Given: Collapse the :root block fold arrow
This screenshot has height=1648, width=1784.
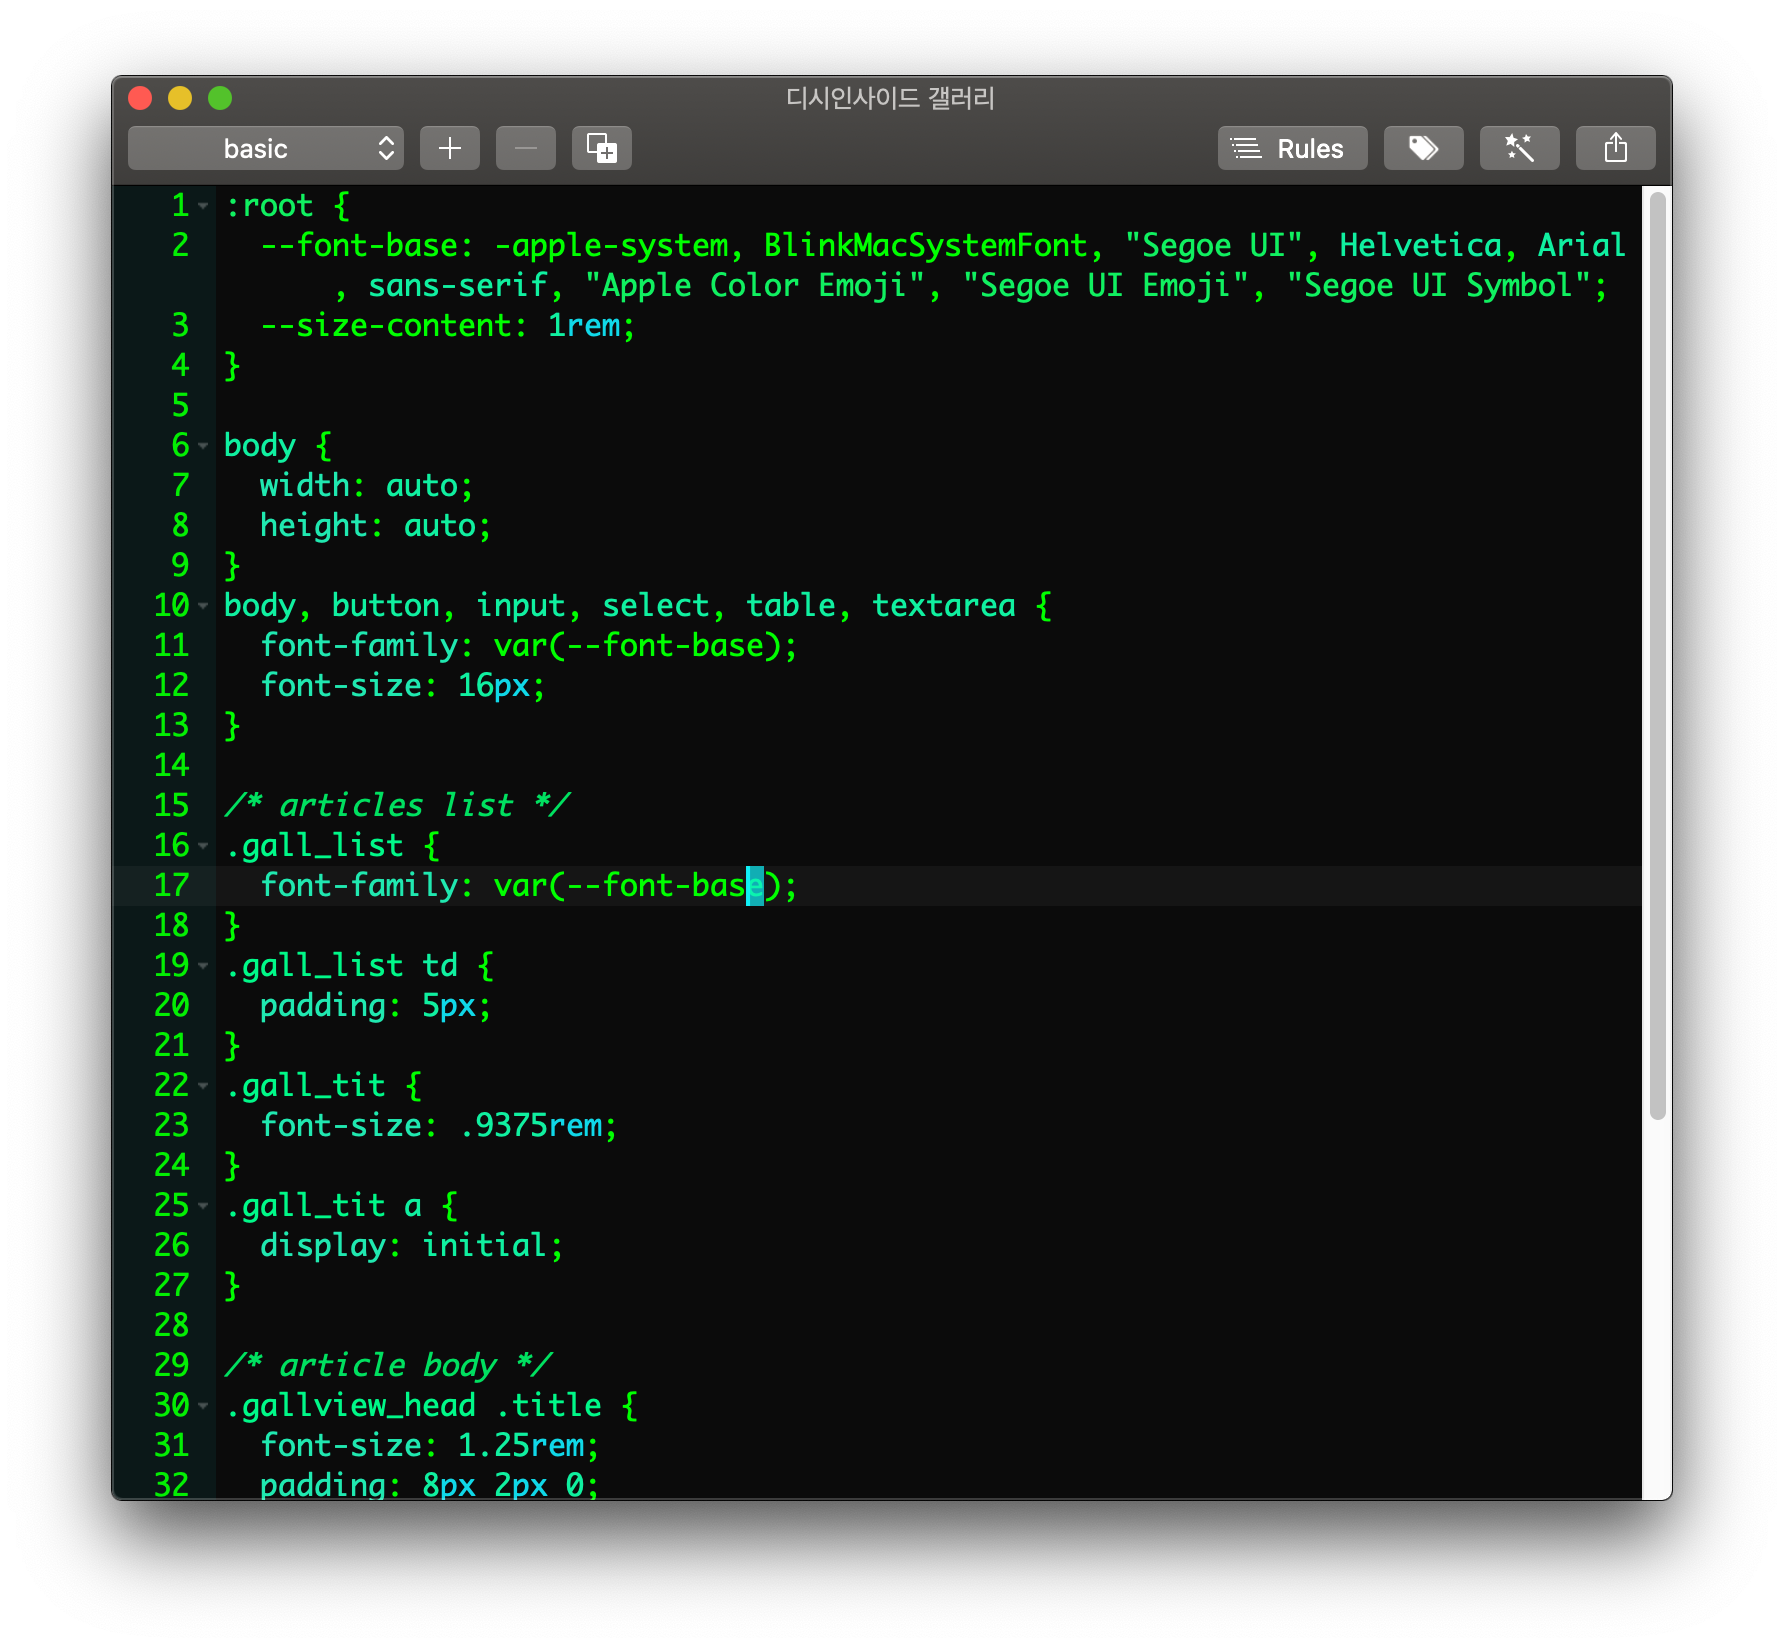Looking at the screenshot, I should click(203, 206).
